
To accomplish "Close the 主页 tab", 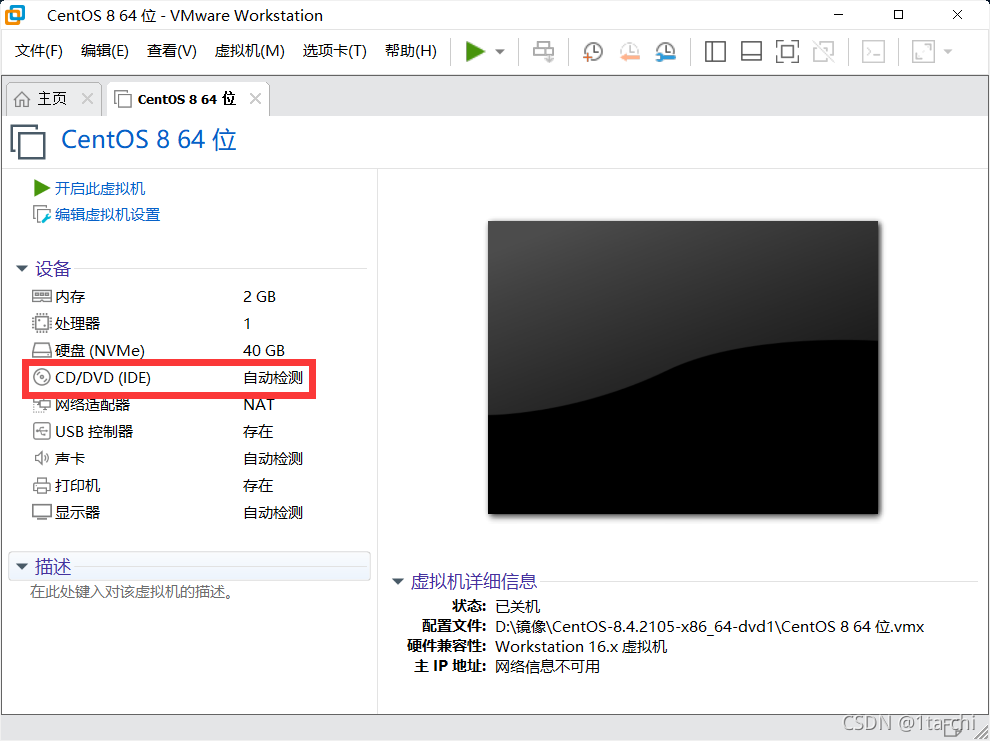I will 87,98.
